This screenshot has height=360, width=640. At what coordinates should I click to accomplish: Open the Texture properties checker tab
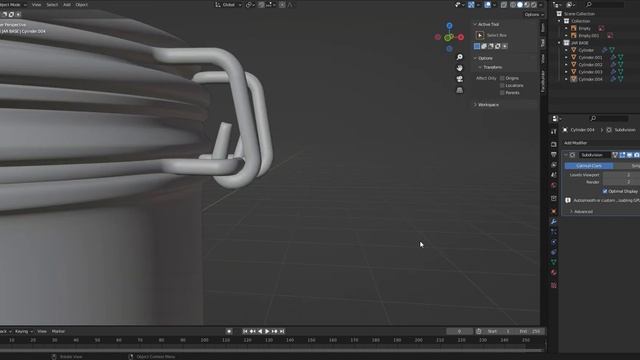pos(553,285)
